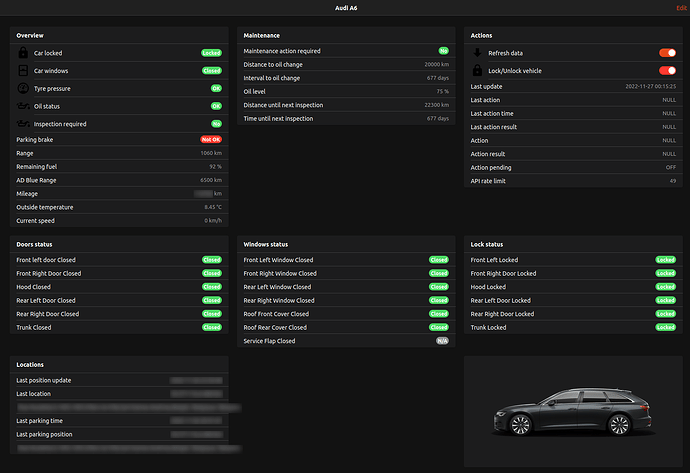This screenshot has height=473, width=690.
Task: Click the Service Flap Closed N/A badge
Action: point(441,341)
